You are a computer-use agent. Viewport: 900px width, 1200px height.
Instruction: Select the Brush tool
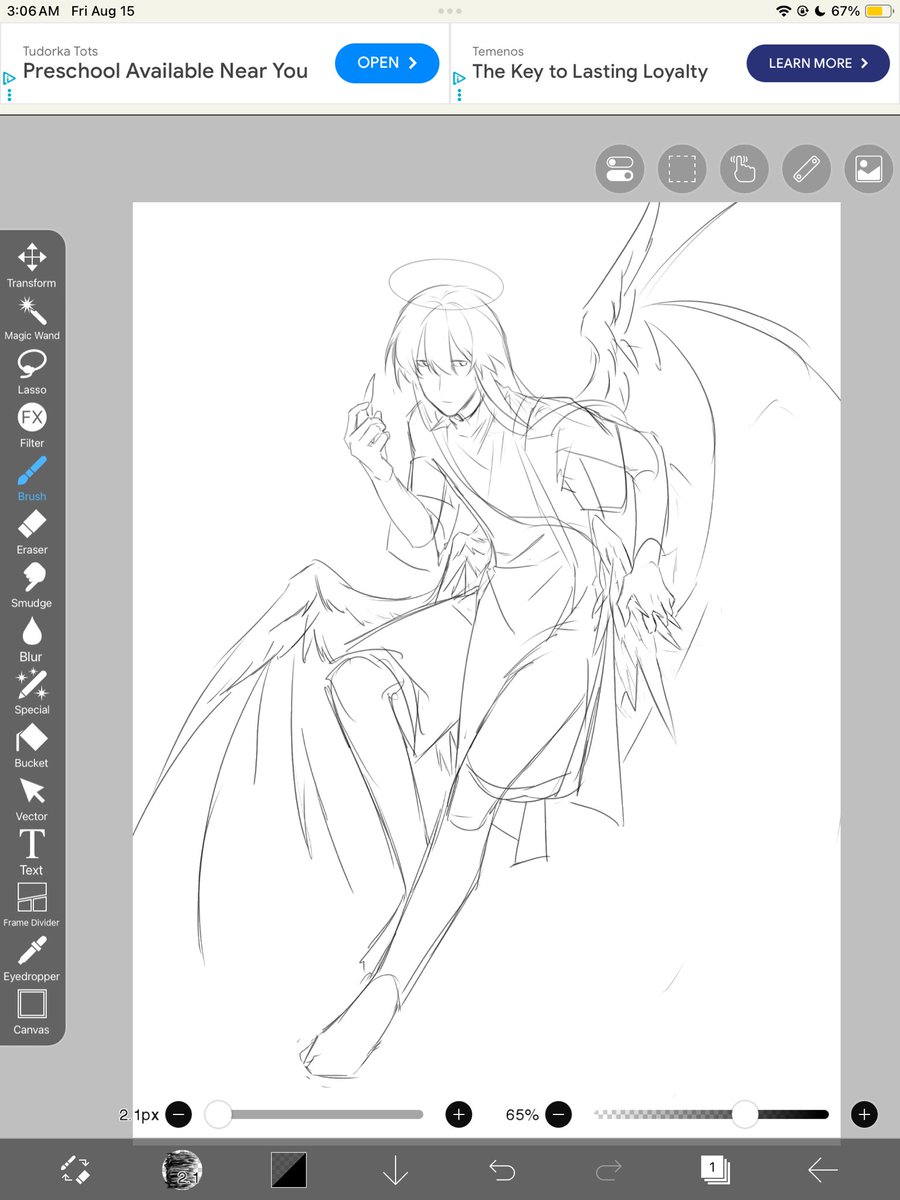coord(32,479)
